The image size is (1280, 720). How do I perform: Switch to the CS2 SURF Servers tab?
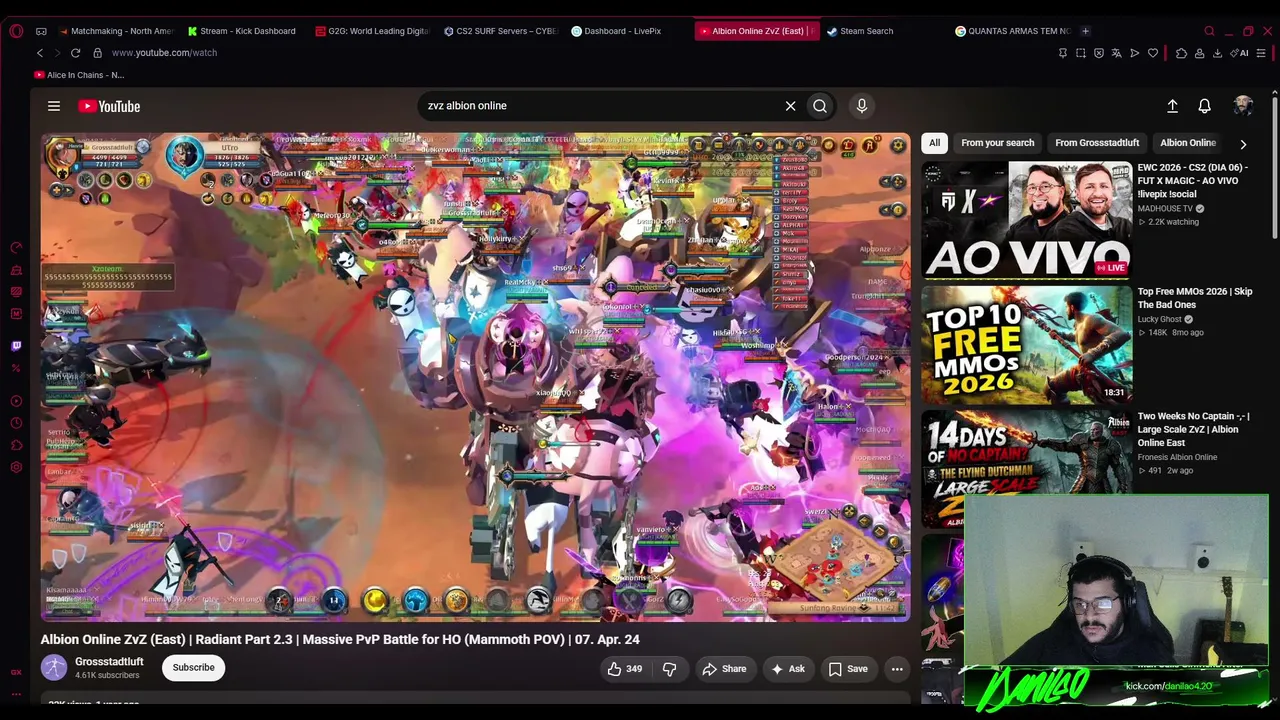click(x=500, y=31)
